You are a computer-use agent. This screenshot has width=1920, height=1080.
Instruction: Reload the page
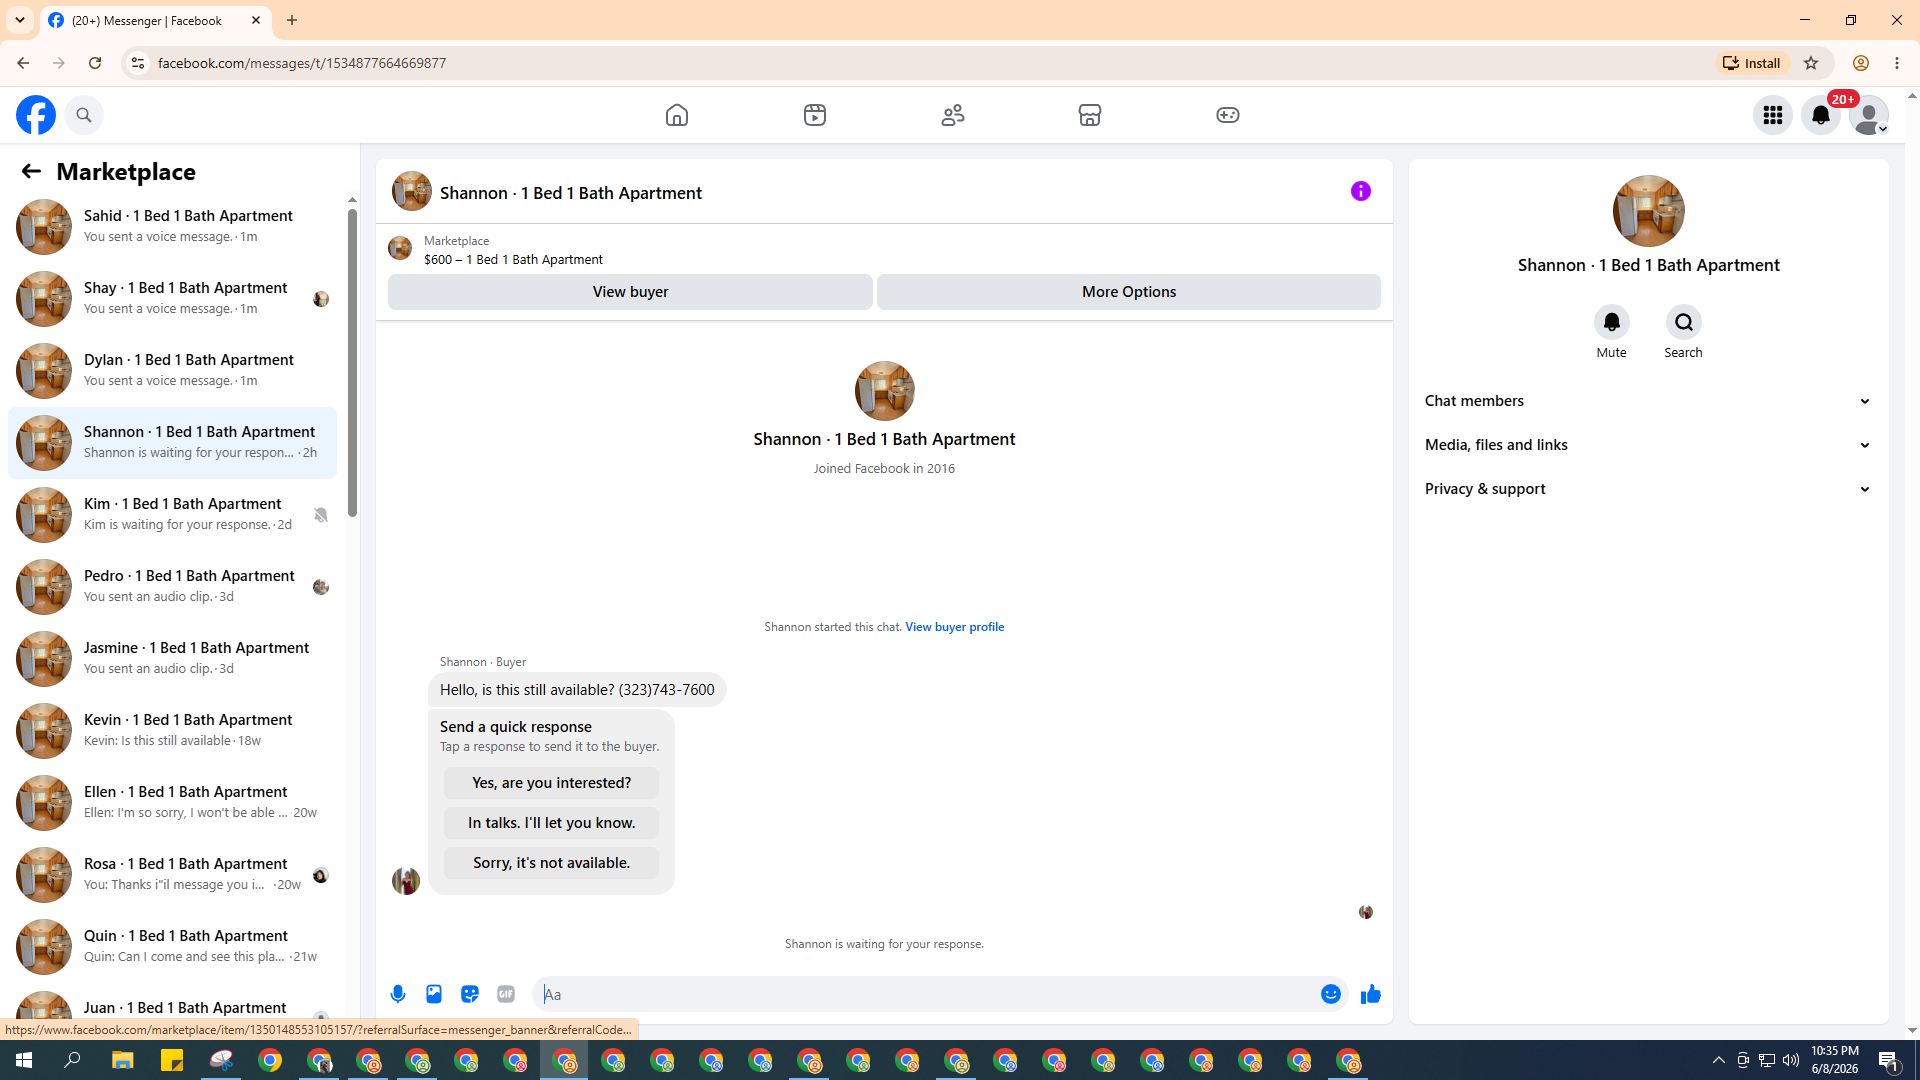(95, 63)
